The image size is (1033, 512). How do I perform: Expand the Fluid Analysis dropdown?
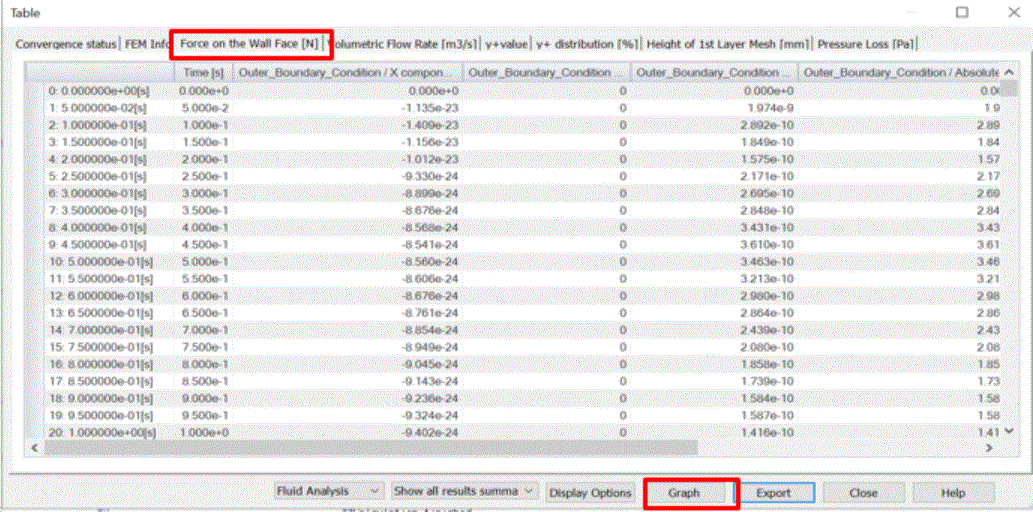coord(329,492)
